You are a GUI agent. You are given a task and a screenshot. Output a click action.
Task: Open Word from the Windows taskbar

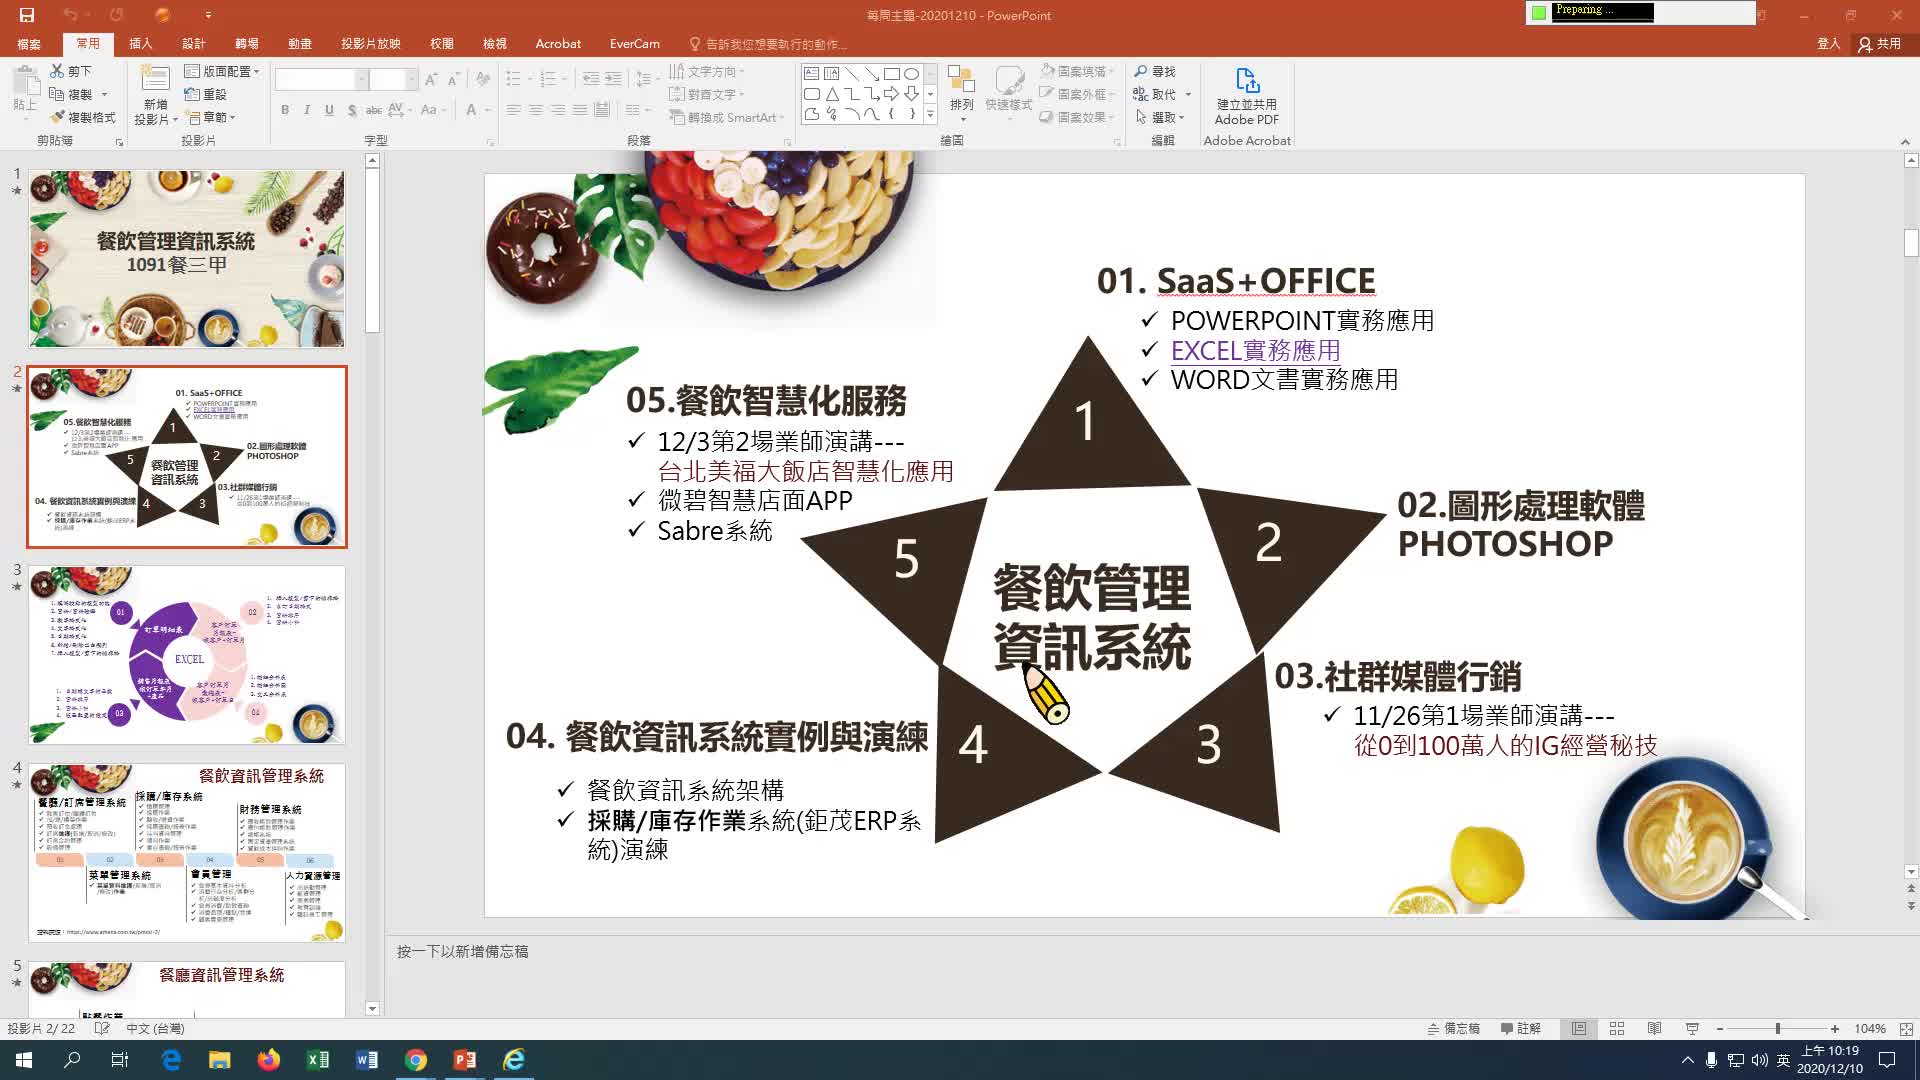367,1060
